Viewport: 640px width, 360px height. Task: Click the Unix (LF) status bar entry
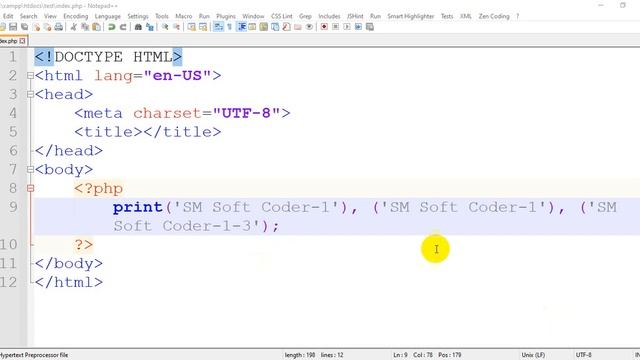pos(533,355)
